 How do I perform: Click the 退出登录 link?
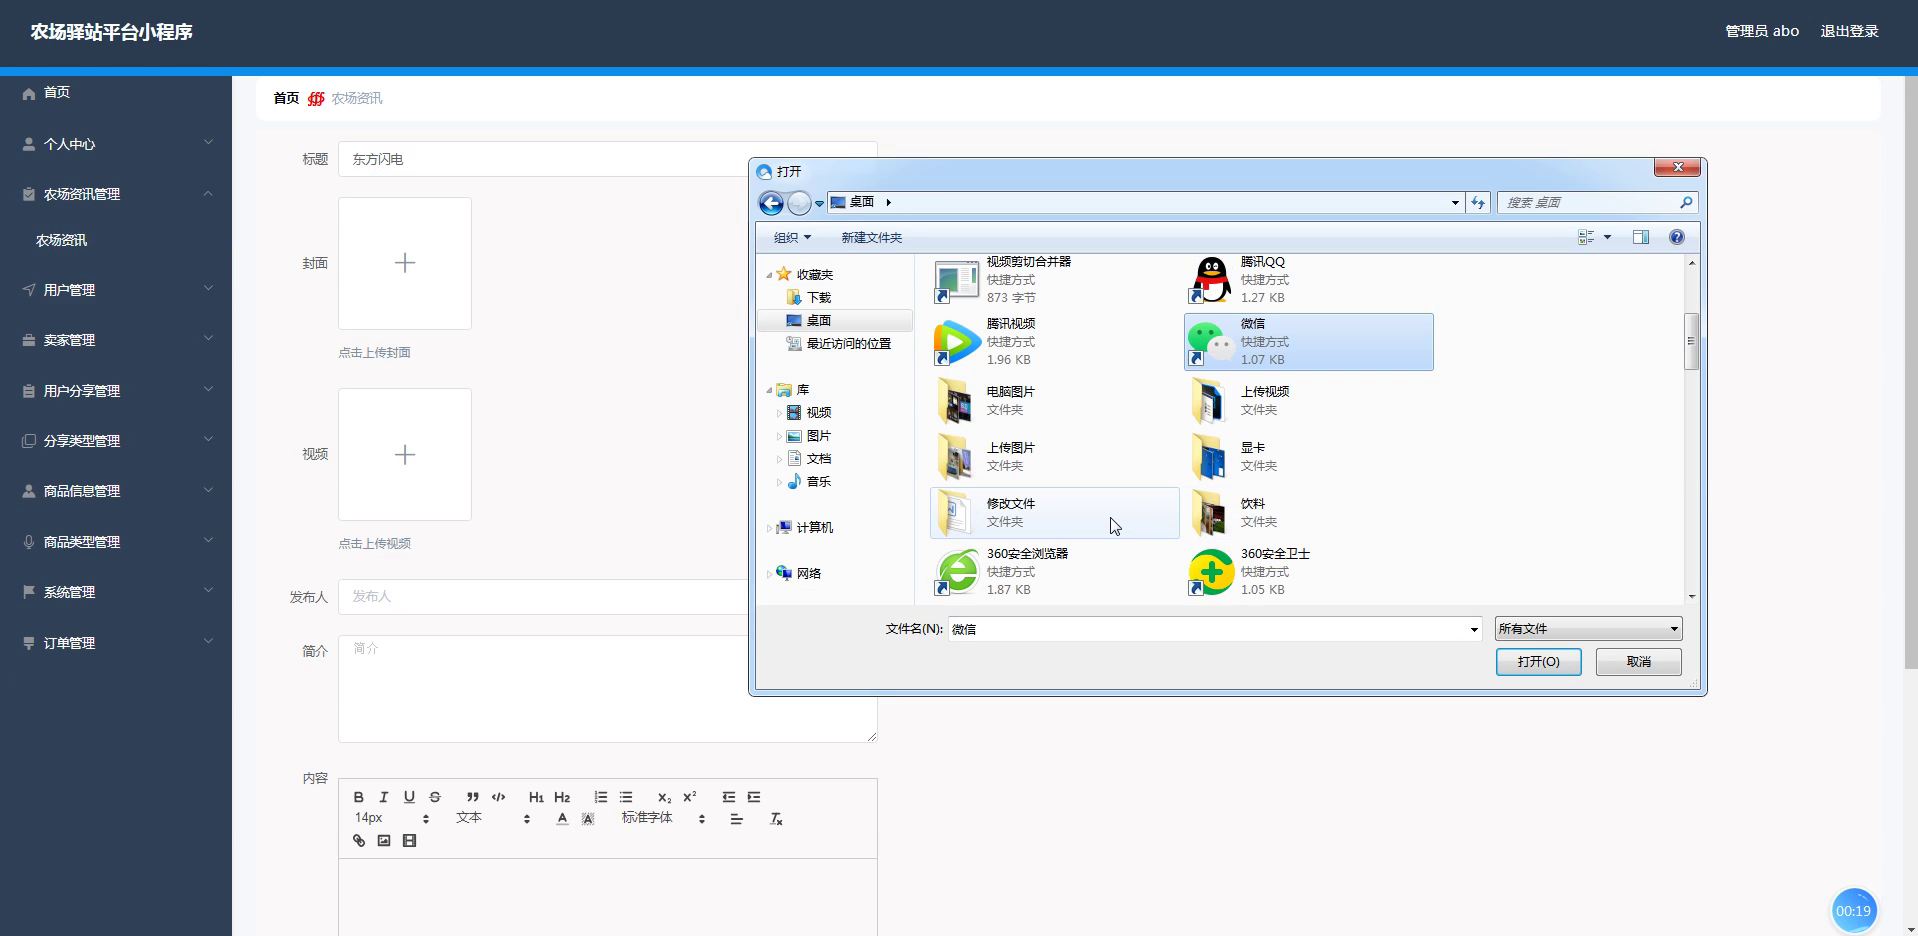point(1849,31)
